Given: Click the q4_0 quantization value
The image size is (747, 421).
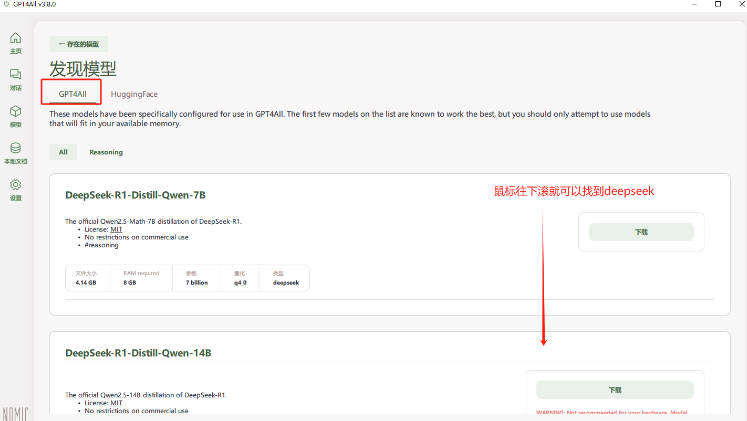Looking at the screenshot, I should (240, 282).
